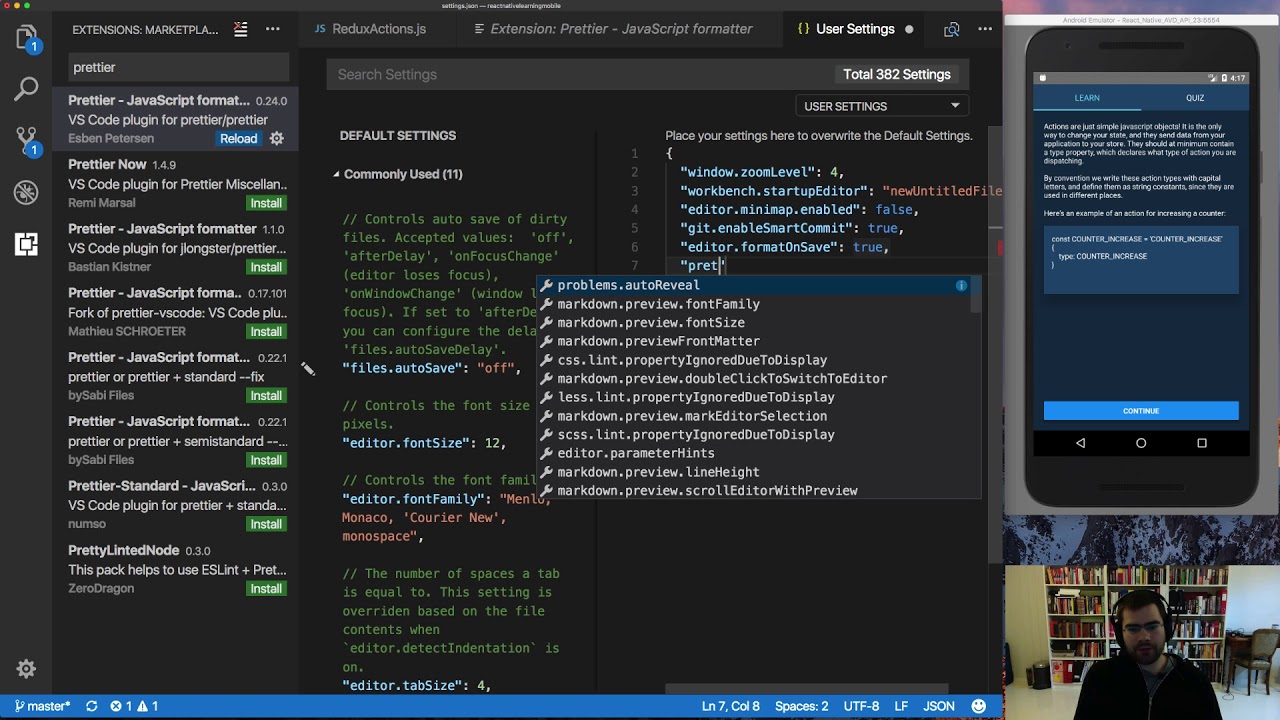Click Ln 7, Col 8 in status bar
Image resolution: width=1280 pixels, height=720 pixels.
click(730, 706)
